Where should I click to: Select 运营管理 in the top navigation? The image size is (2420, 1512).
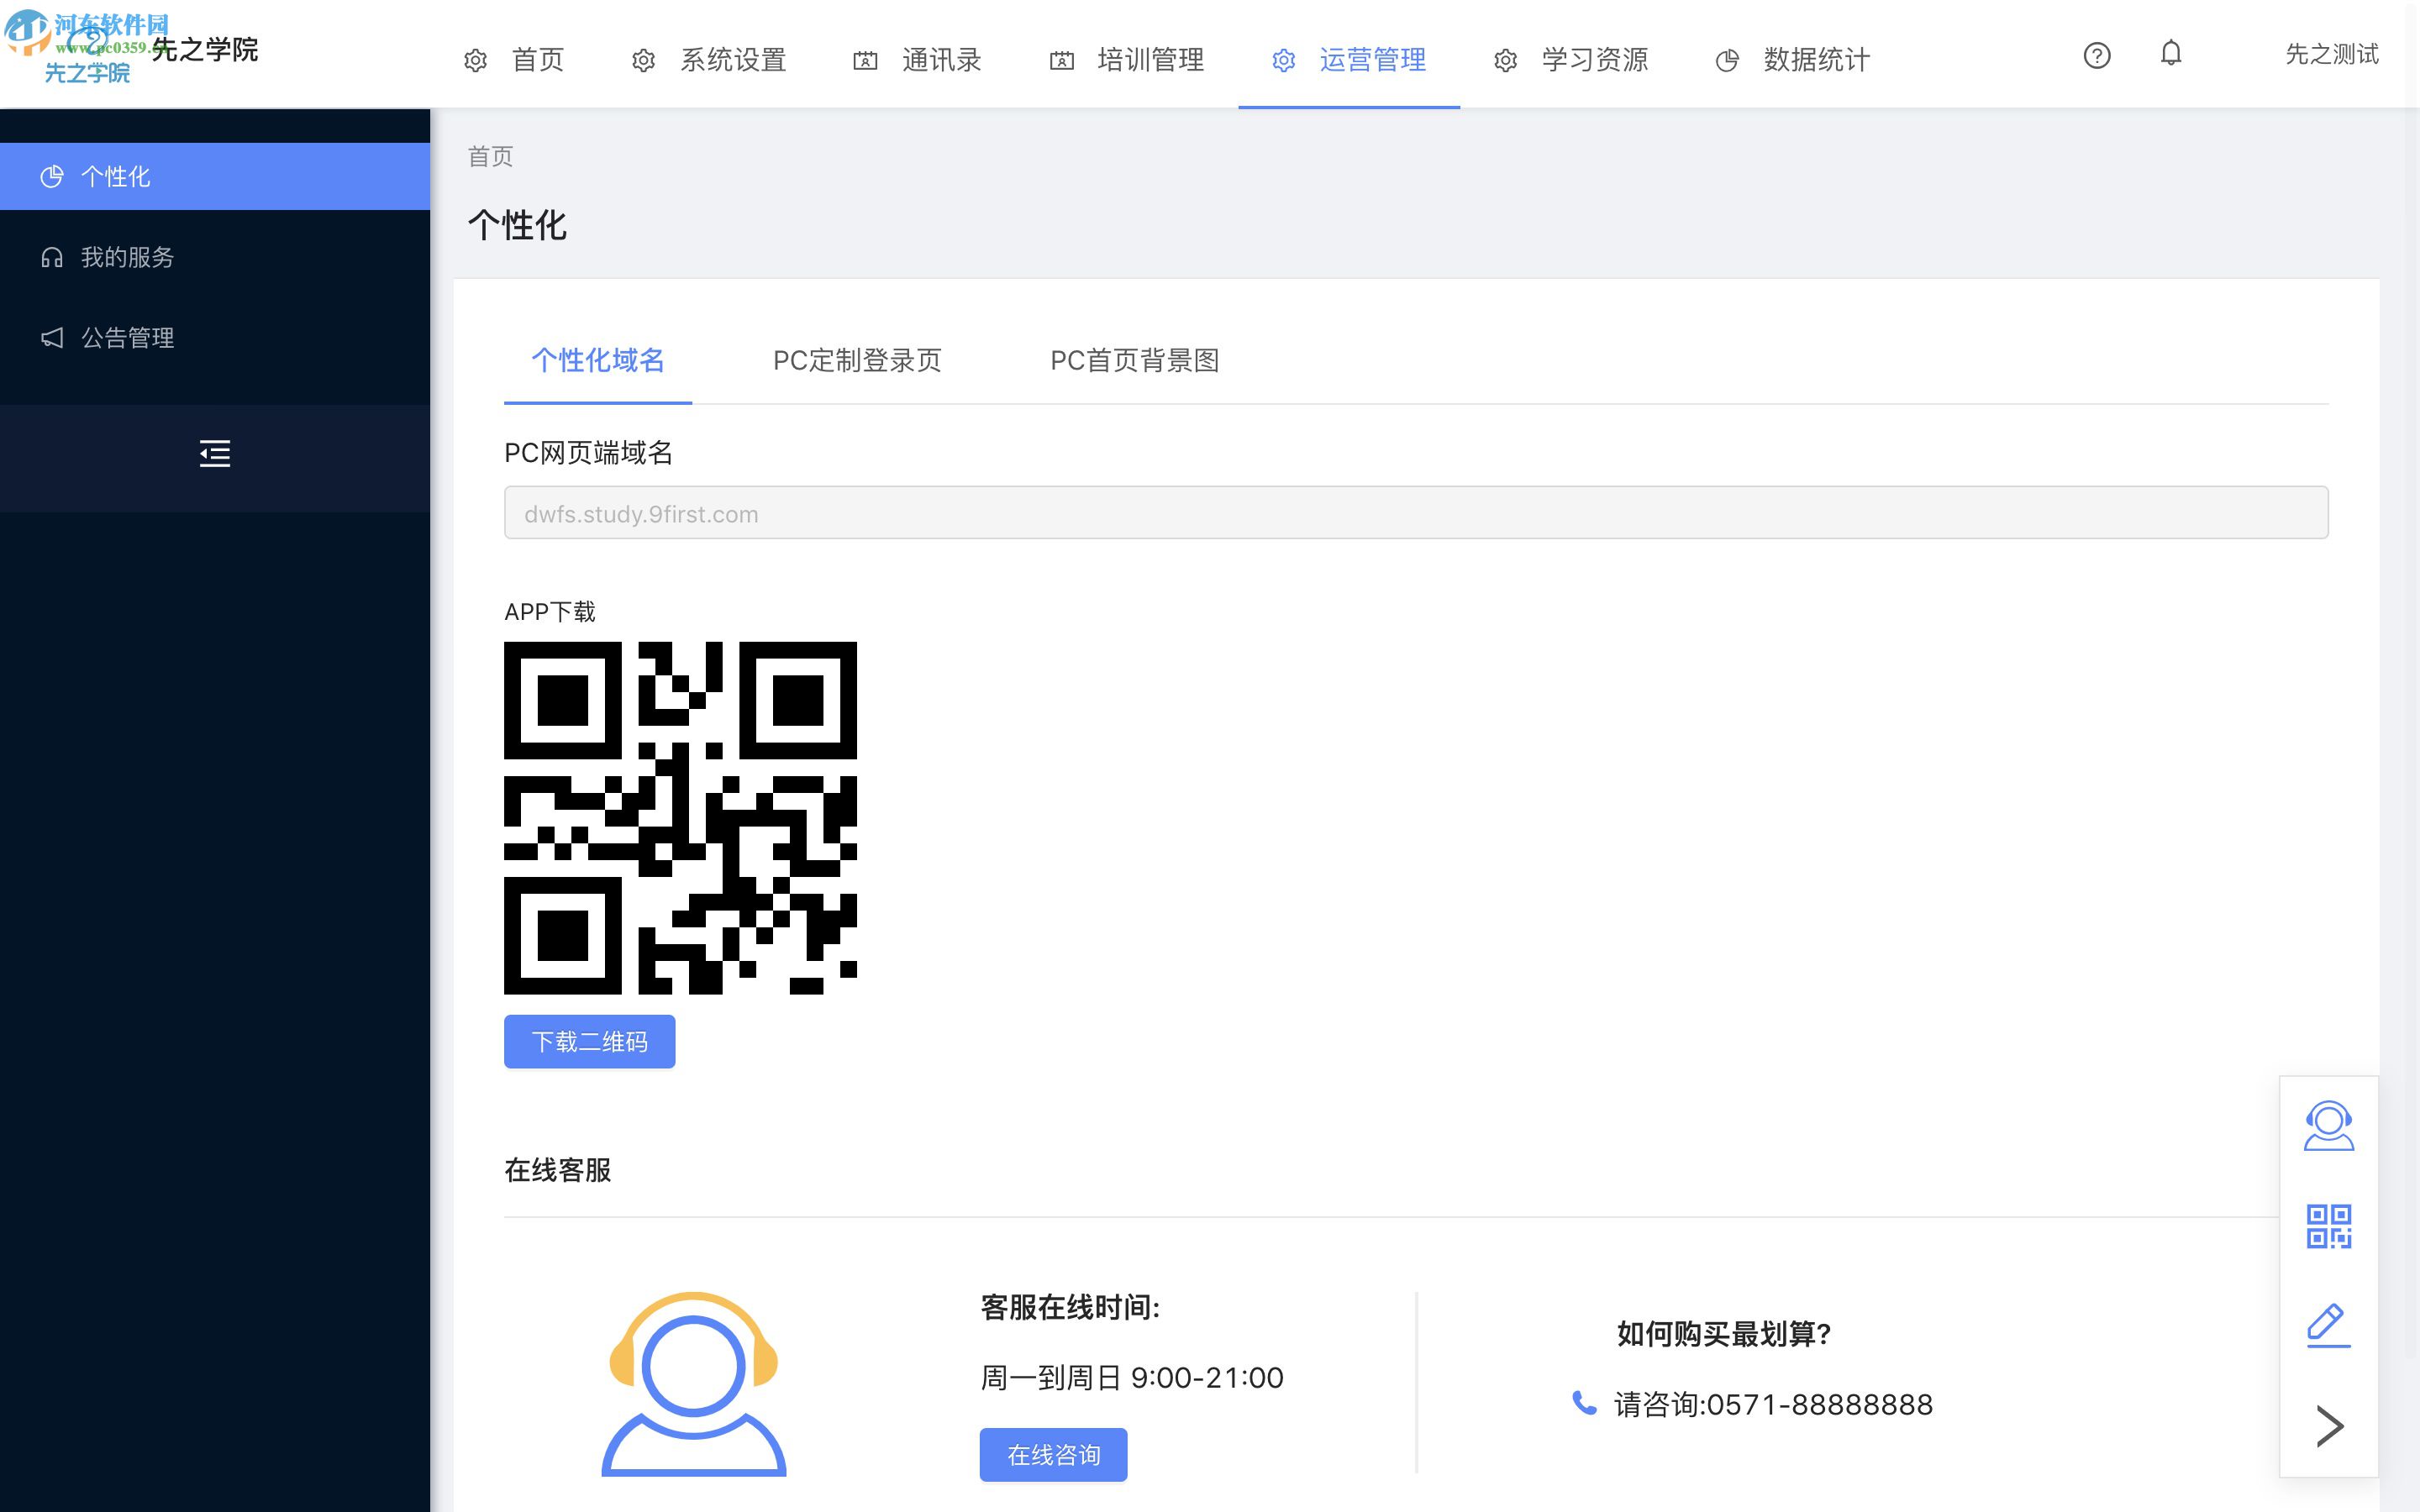click(x=1348, y=60)
